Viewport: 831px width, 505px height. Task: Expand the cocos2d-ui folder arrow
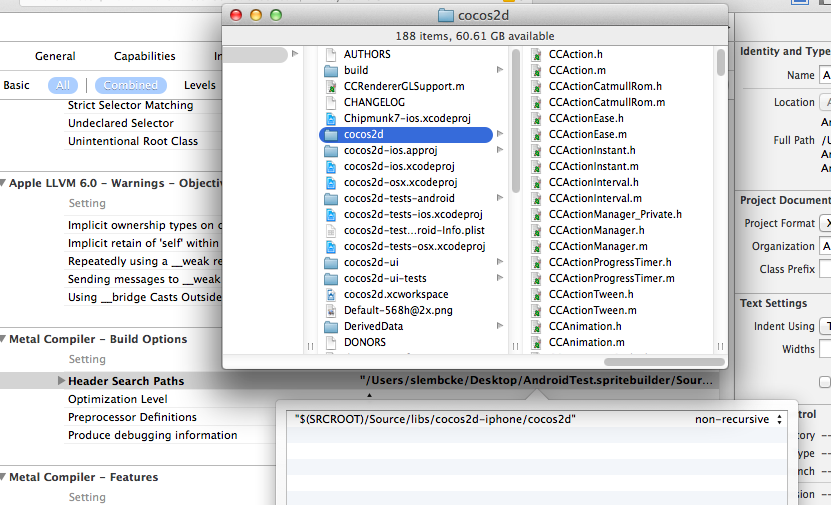click(500, 262)
